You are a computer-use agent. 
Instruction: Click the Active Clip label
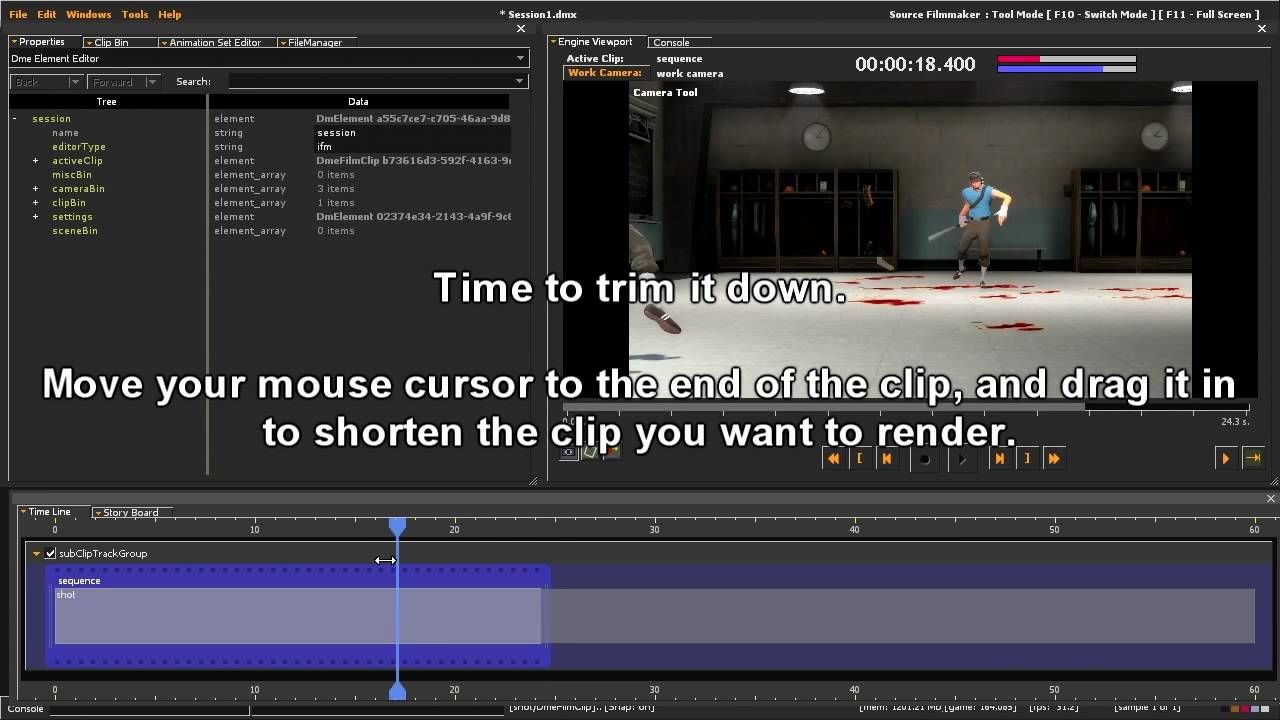click(595, 59)
